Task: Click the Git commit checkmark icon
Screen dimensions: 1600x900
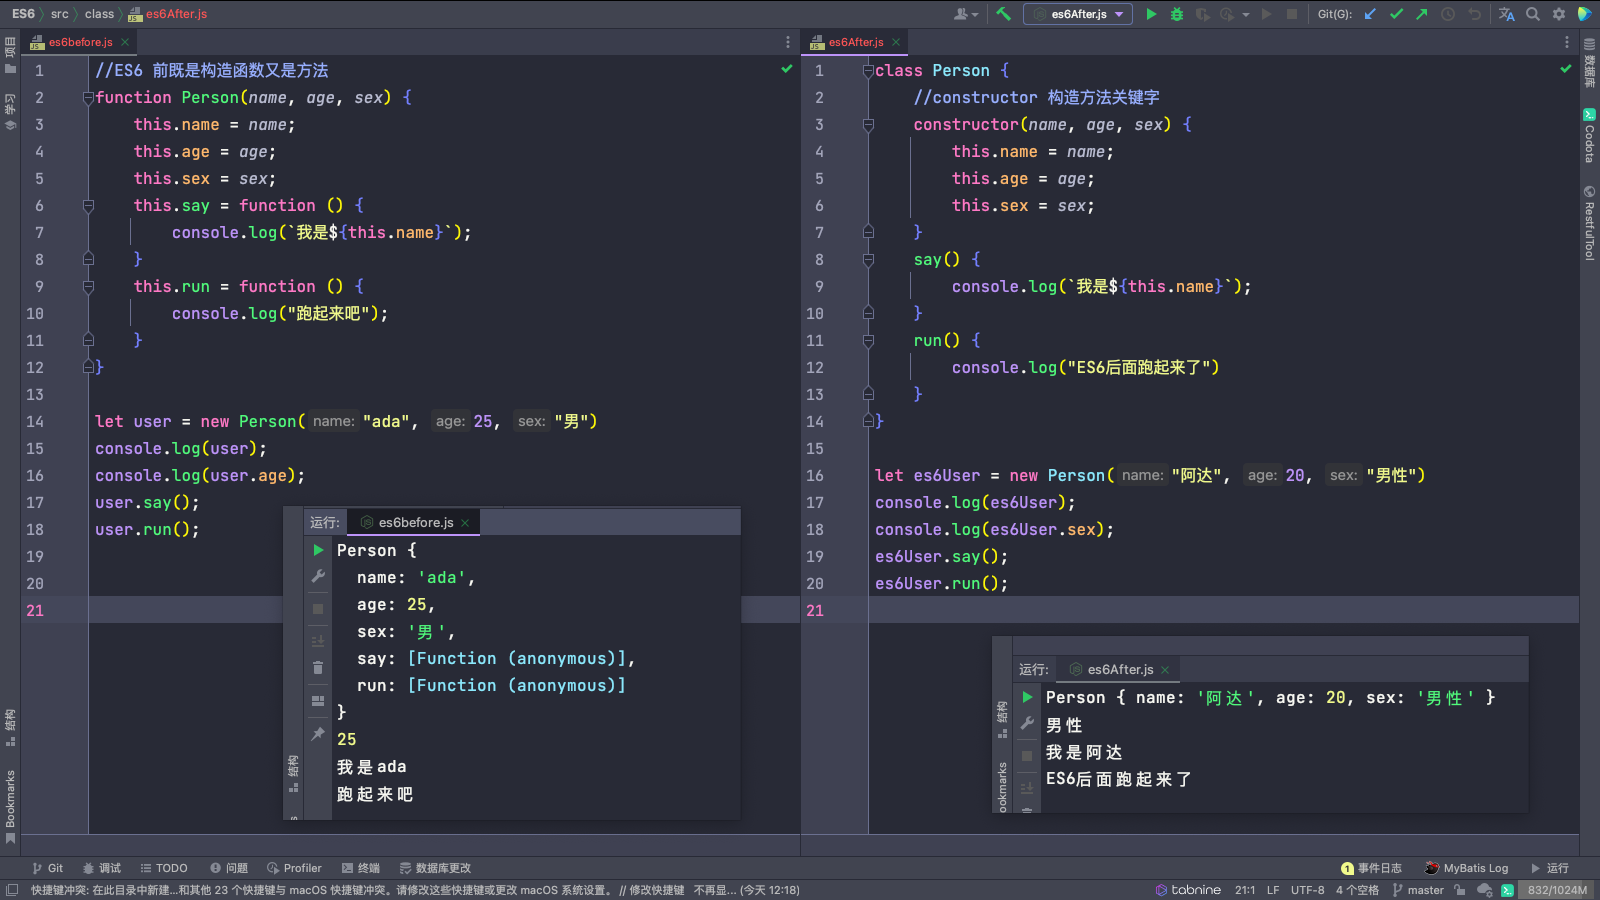Action: (1396, 14)
